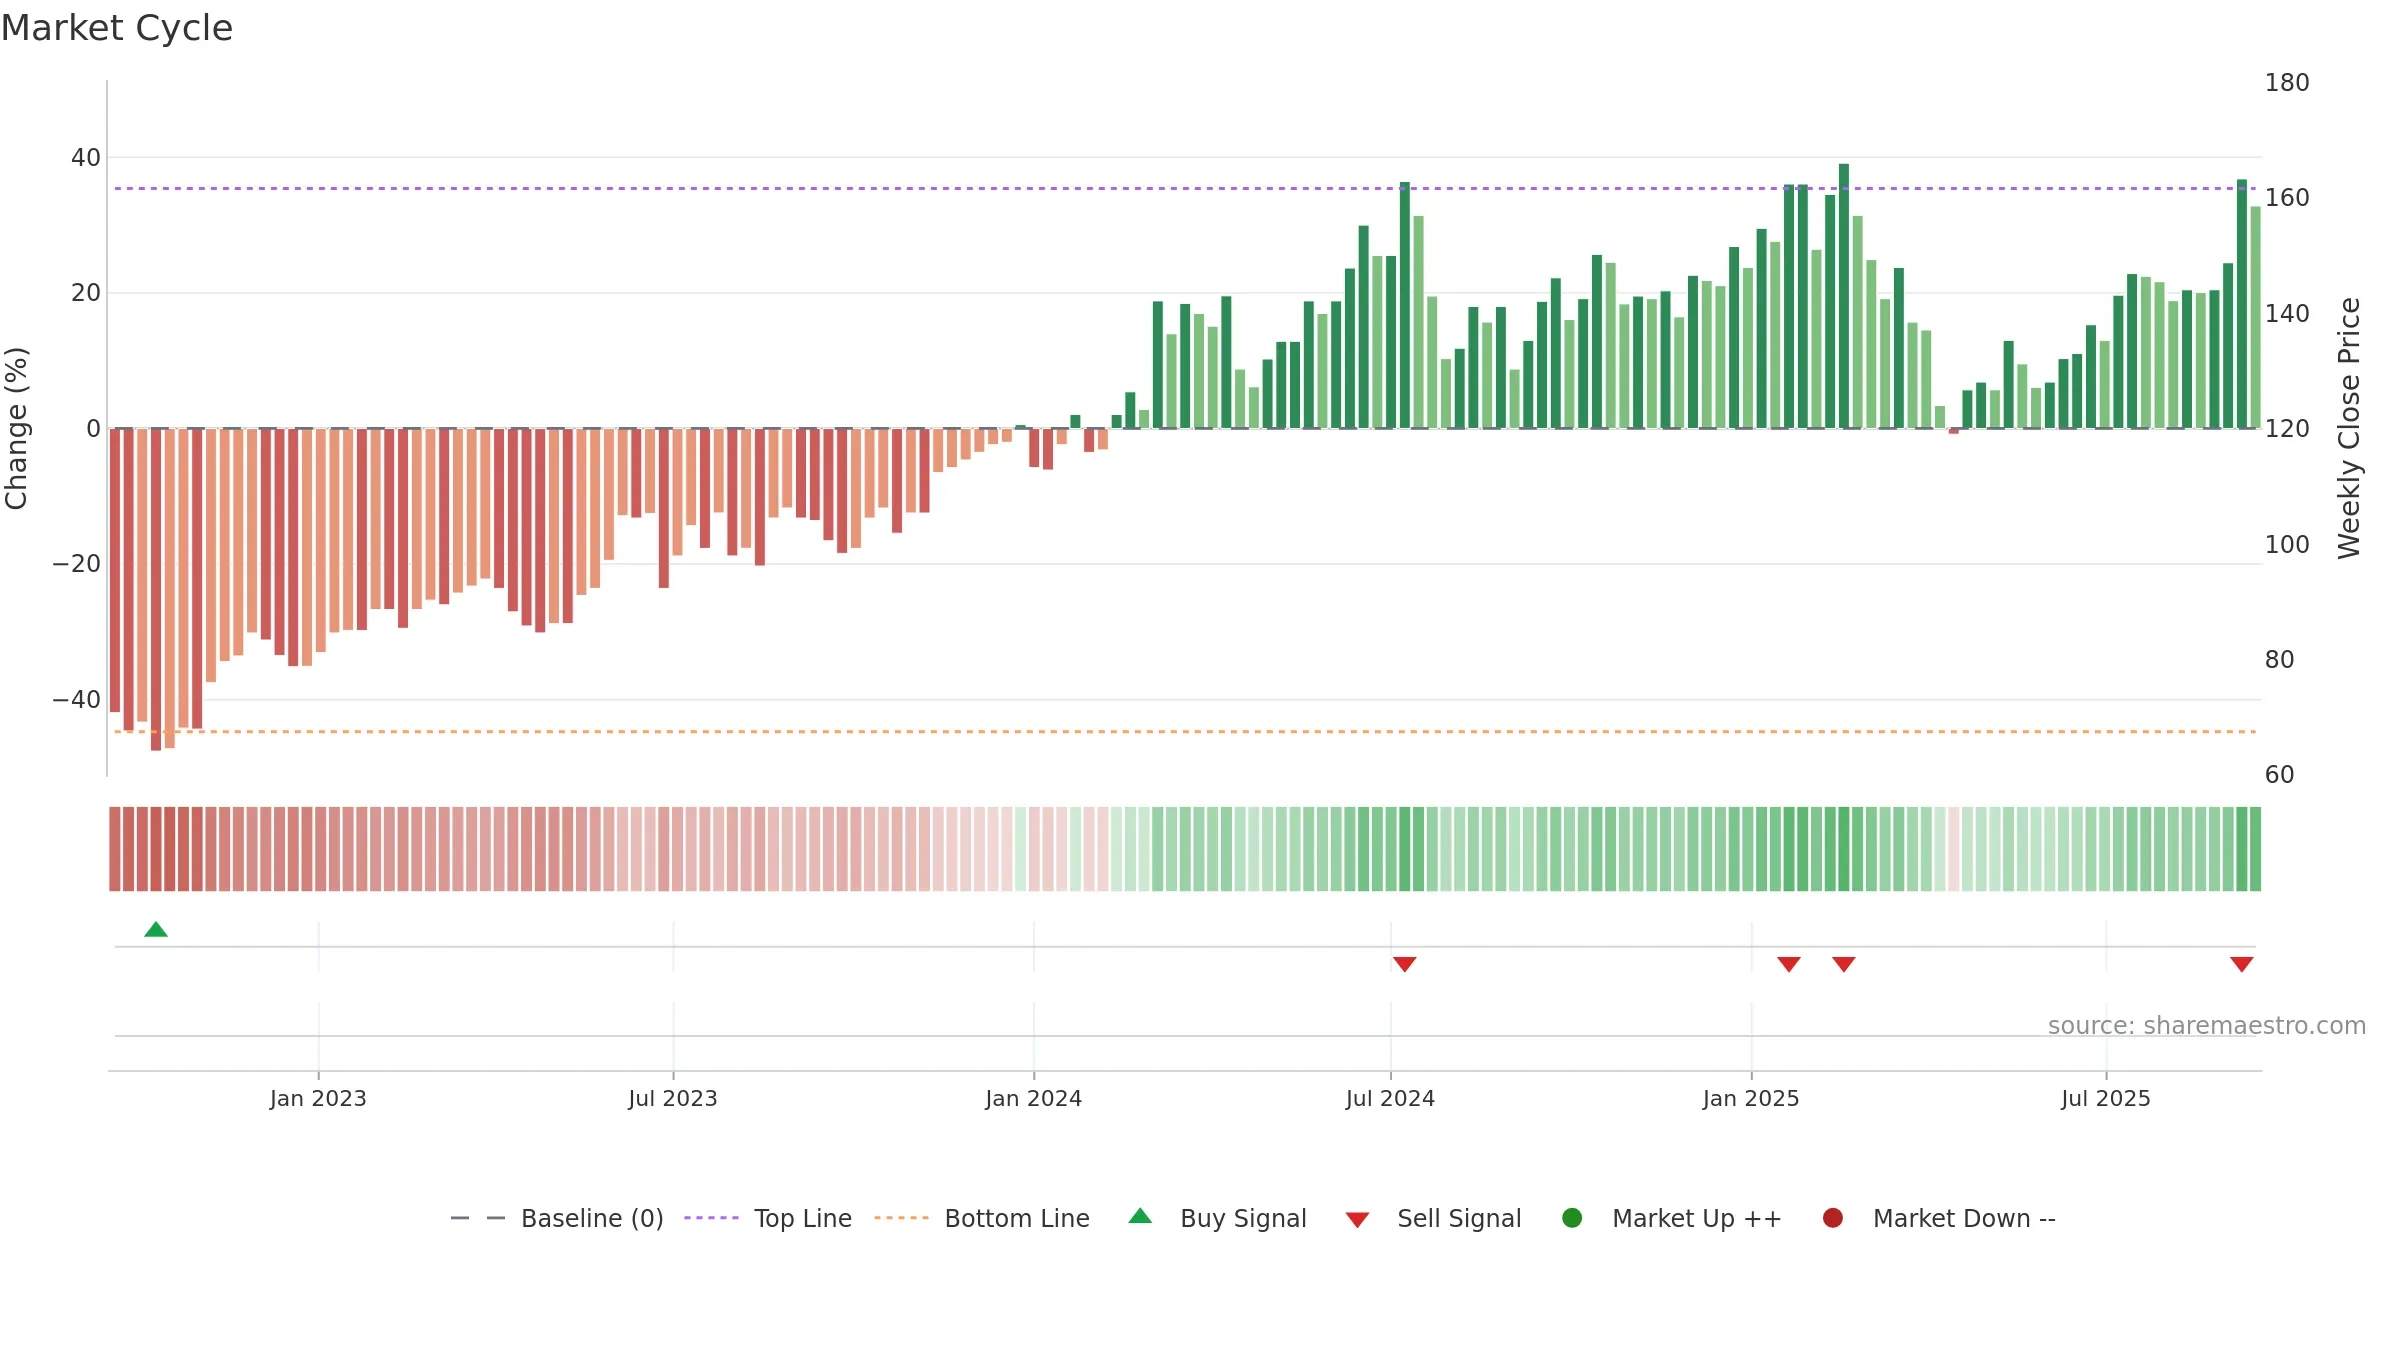Click the Change (%) y-axis title
The image size is (2400, 1350).
point(16,428)
